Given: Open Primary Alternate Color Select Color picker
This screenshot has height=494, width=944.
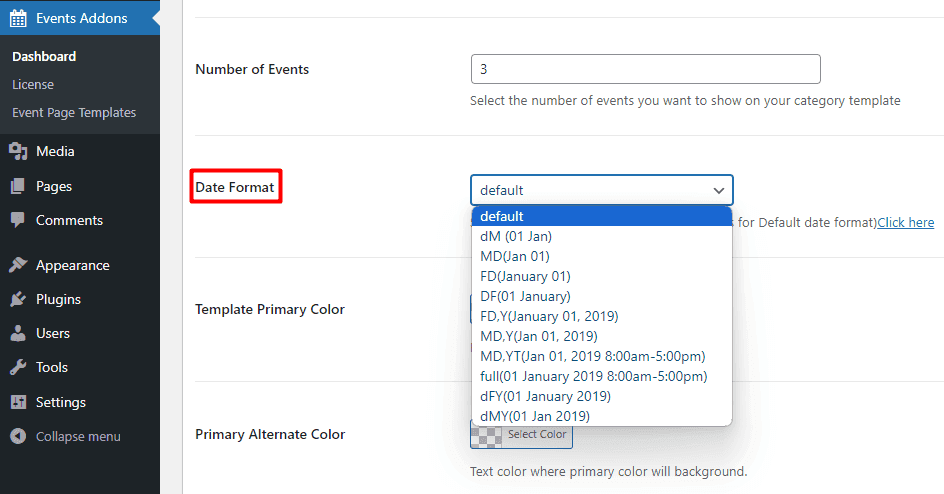Looking at the screenshot, I should [x=522, y=434].
